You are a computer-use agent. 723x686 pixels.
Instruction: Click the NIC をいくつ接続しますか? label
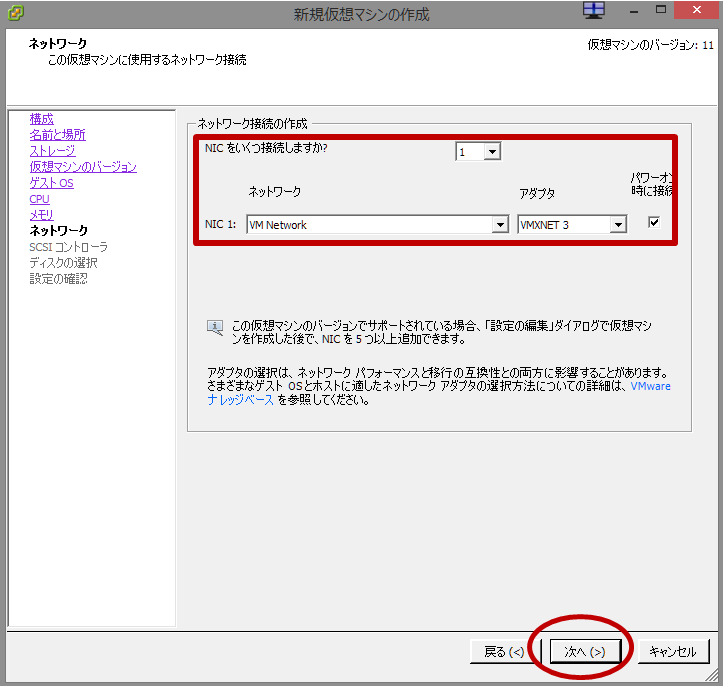(266, 148)
